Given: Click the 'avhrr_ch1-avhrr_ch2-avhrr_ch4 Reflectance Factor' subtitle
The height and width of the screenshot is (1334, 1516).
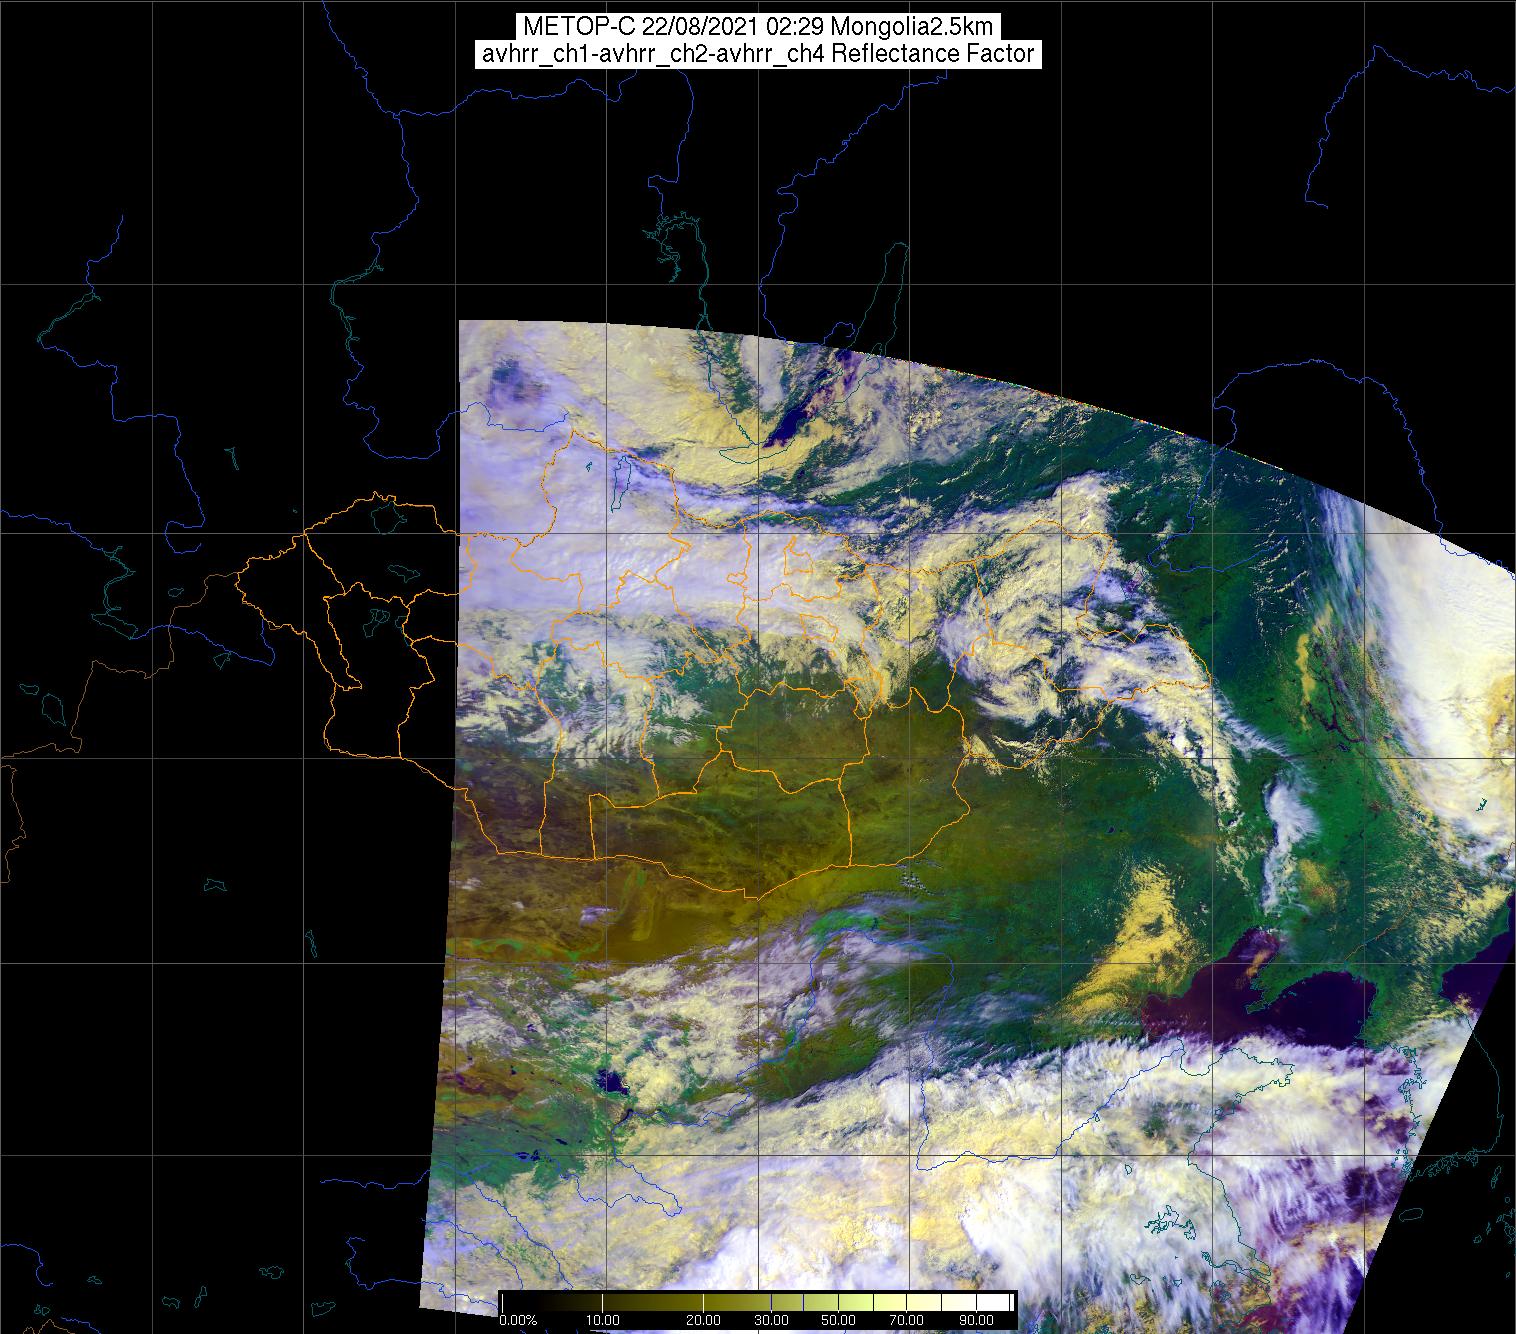Looking at the screenshot, I should click(x=758, y=54).
